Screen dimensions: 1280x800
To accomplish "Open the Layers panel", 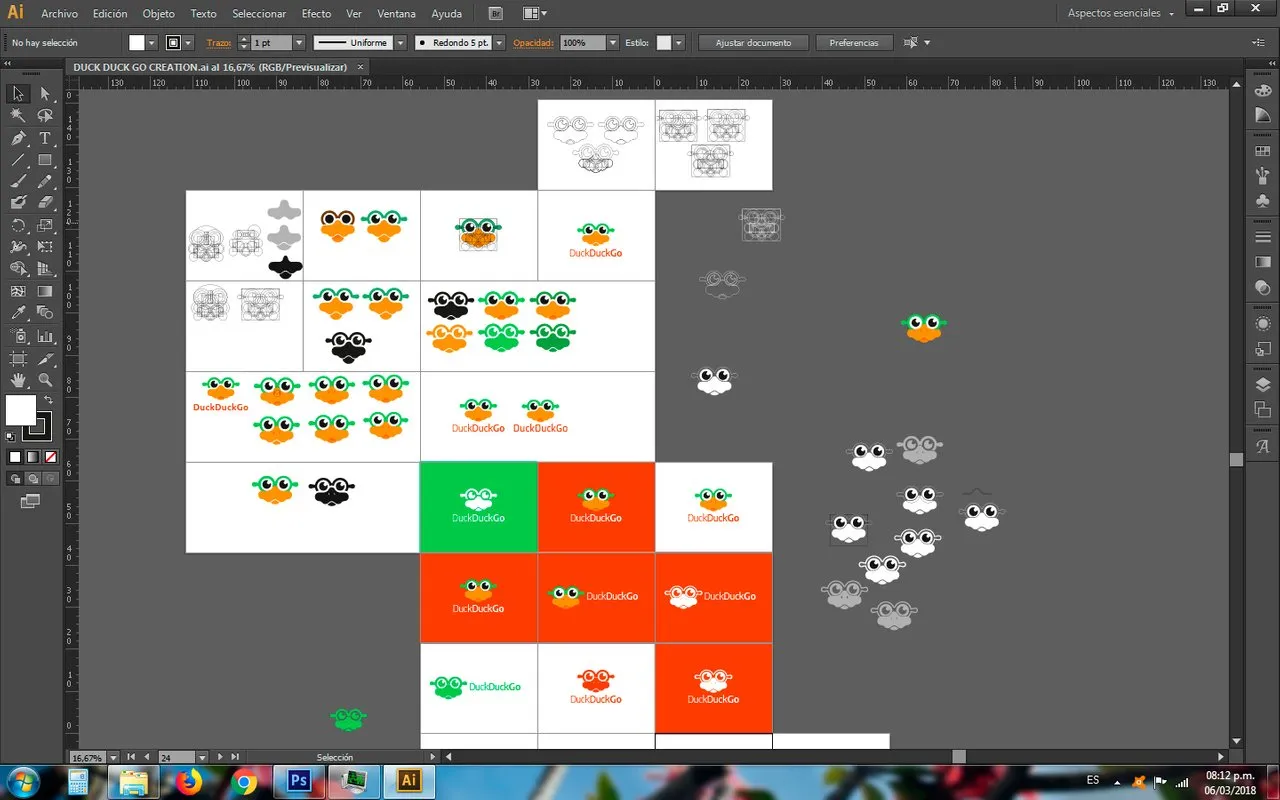I will [1262, 385].
